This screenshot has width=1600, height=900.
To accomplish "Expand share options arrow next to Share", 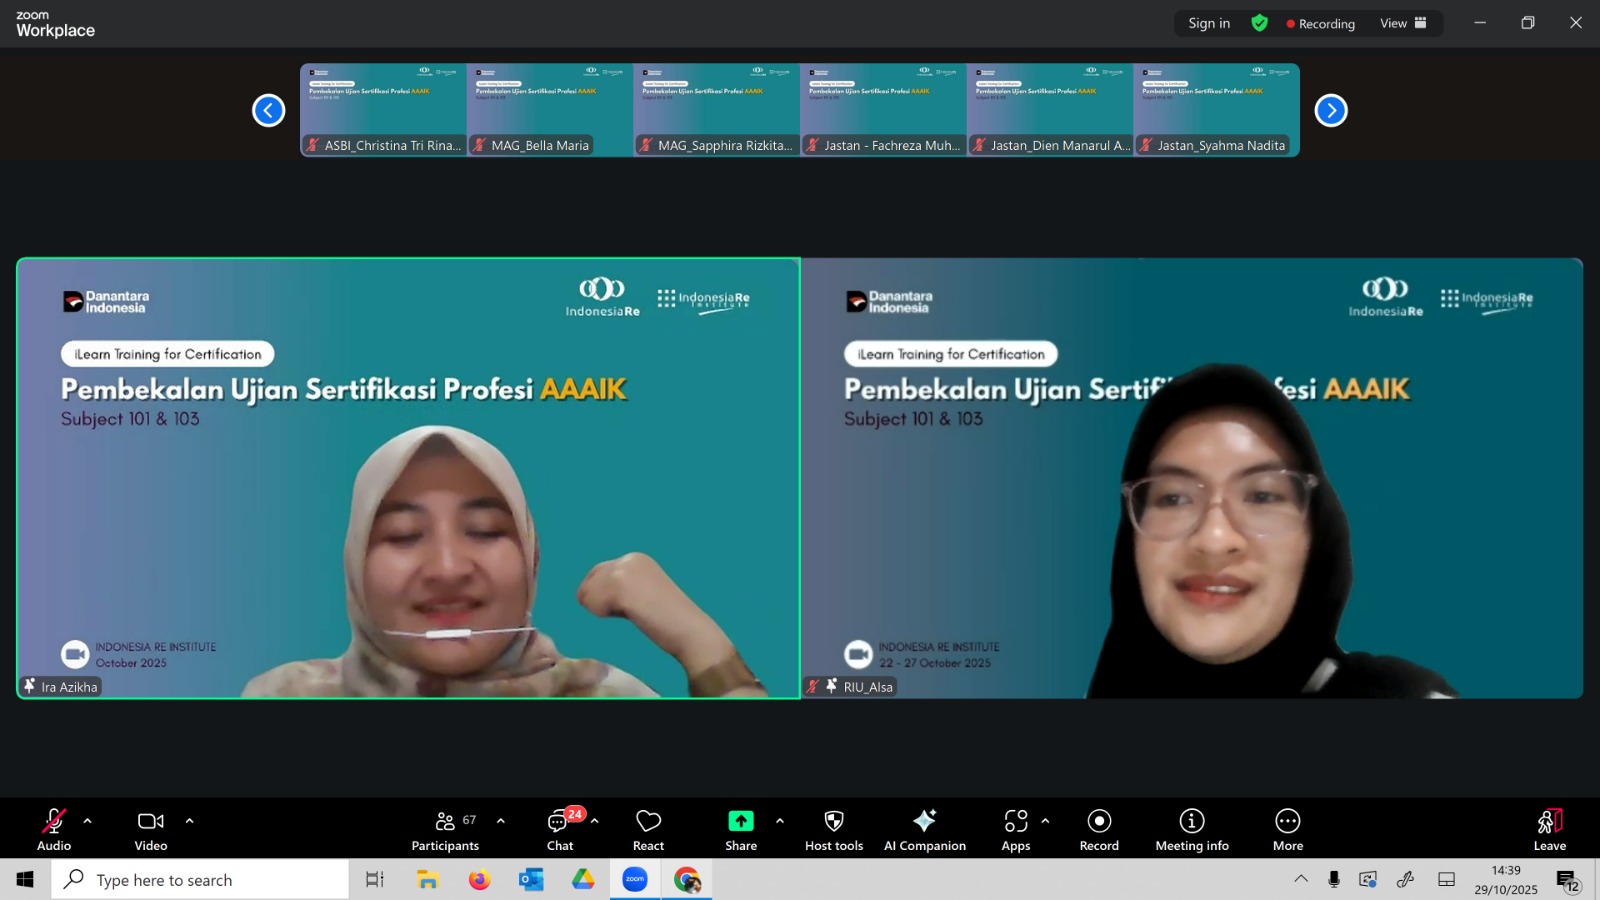I will [780, 821].
